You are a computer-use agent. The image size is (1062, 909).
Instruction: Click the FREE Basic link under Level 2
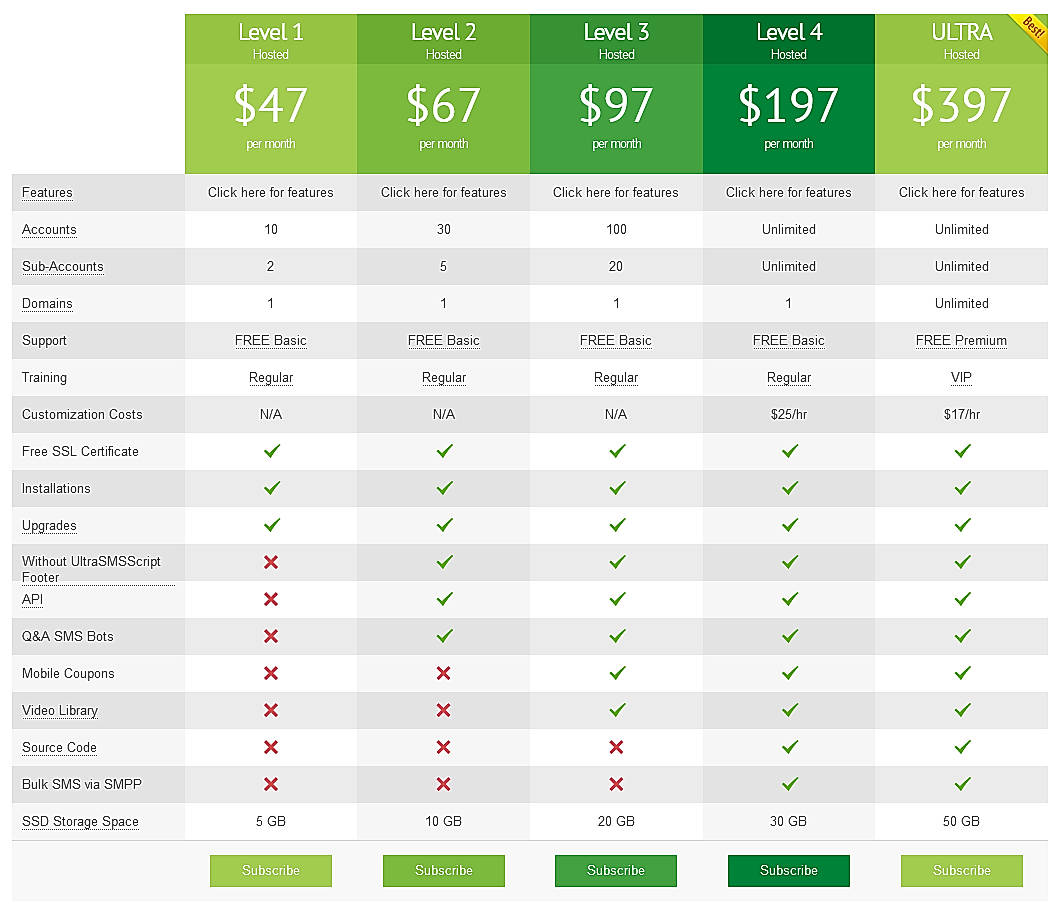pyautogui.click(x=443, y=340)
